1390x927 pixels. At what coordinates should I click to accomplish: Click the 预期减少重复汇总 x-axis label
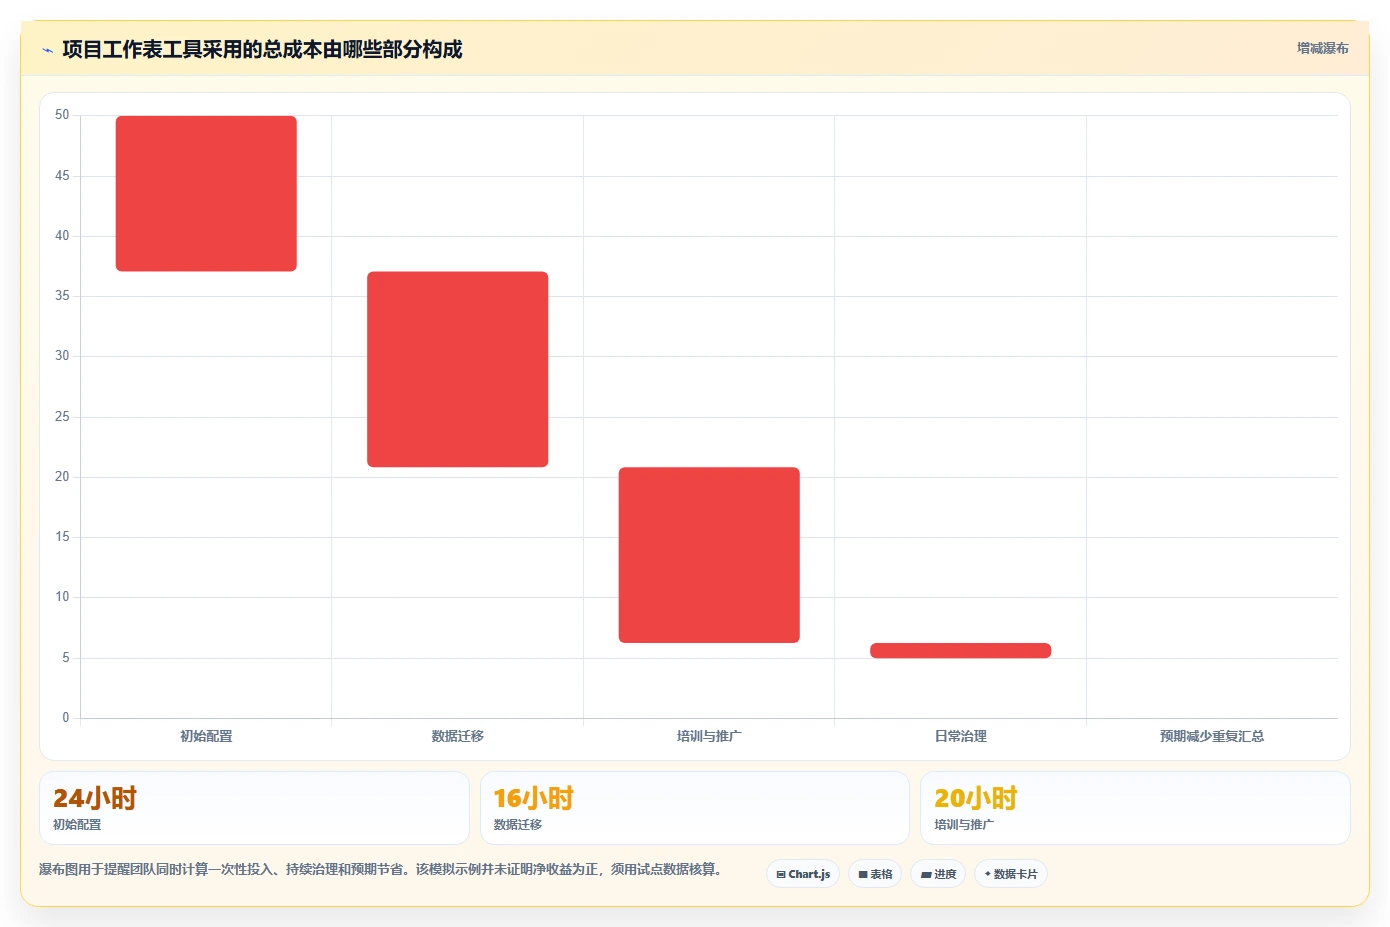click(1212, 736)
